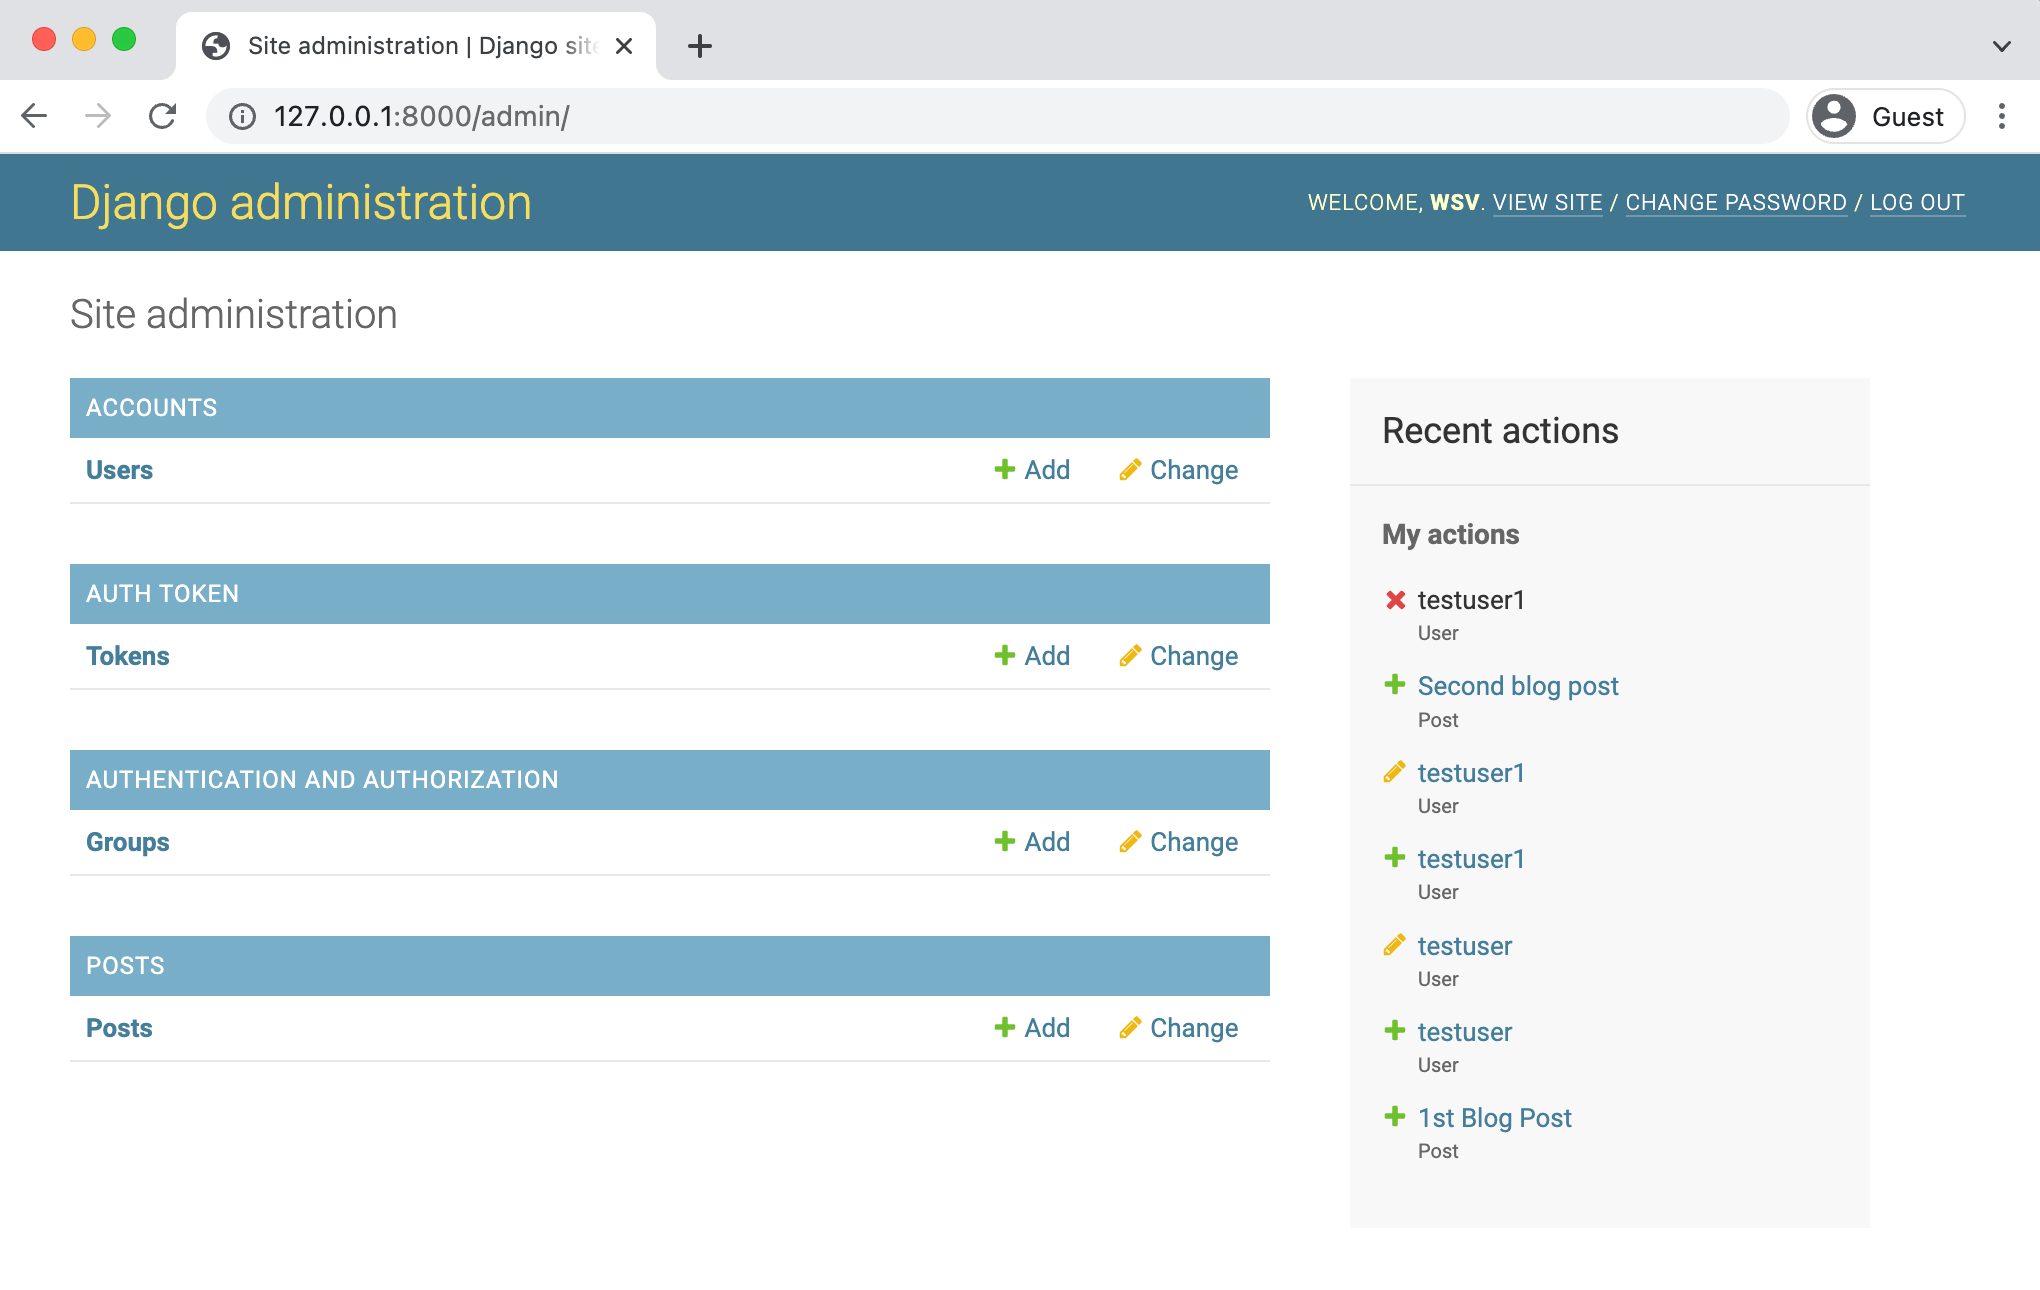
Task: Open Authentication and Authorization section header
Action: (322, 780)
